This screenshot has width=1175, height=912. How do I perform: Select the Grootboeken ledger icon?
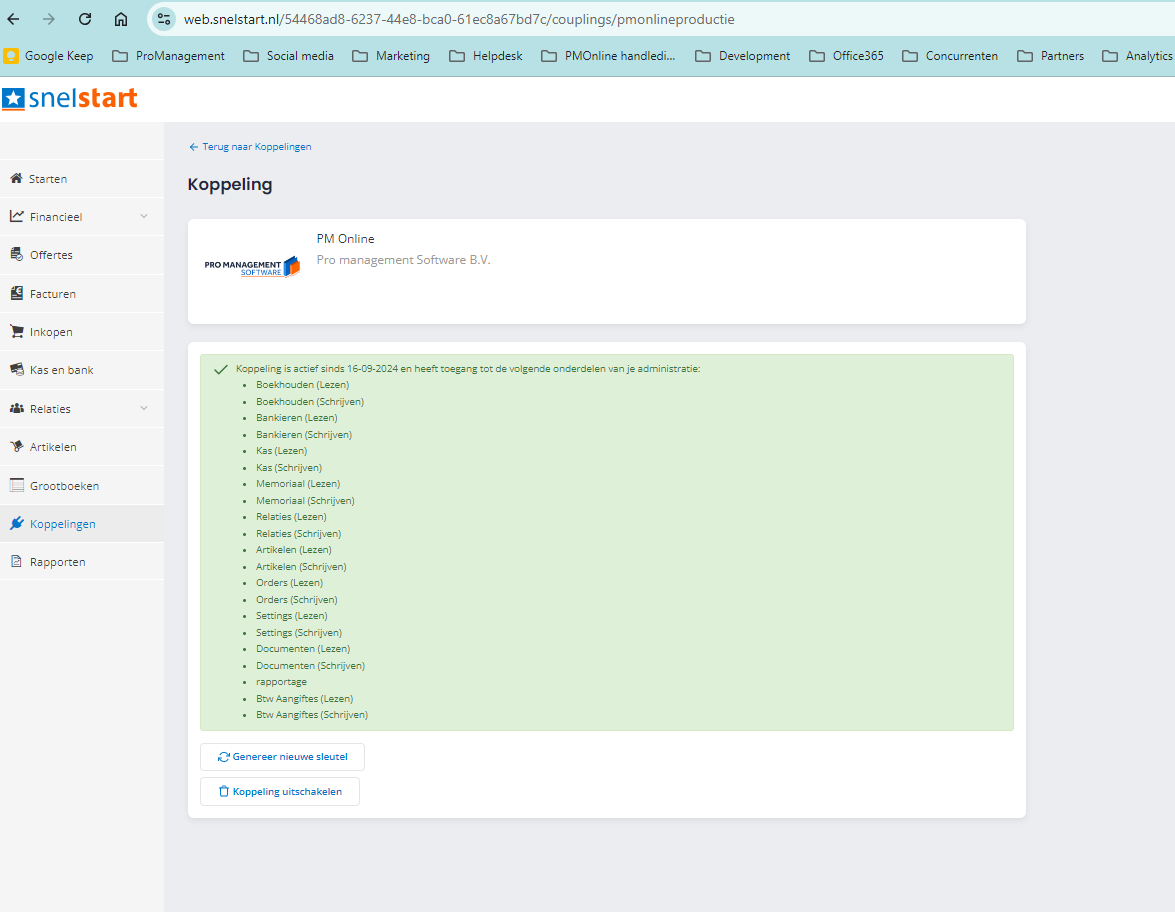[16, 485]
